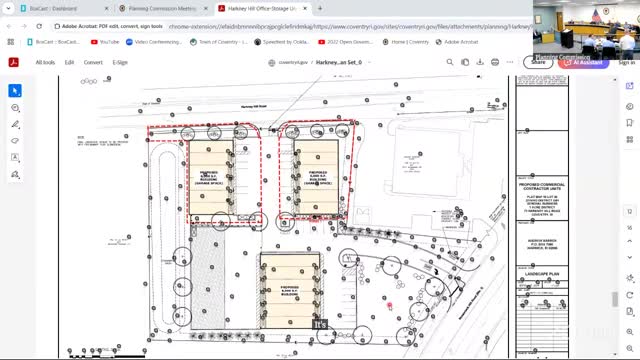The image size is (640, 360).
Task: Open the All tools menu
Action: (x=45, y=62)
